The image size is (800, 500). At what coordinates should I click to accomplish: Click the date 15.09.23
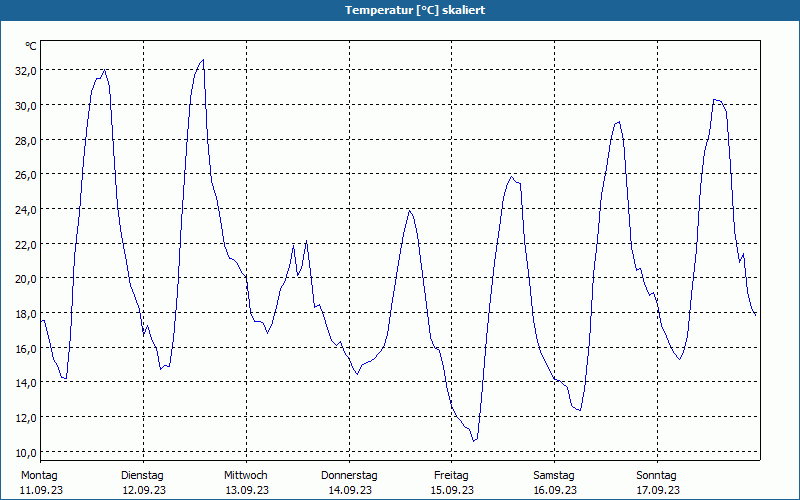coord(453,490)
